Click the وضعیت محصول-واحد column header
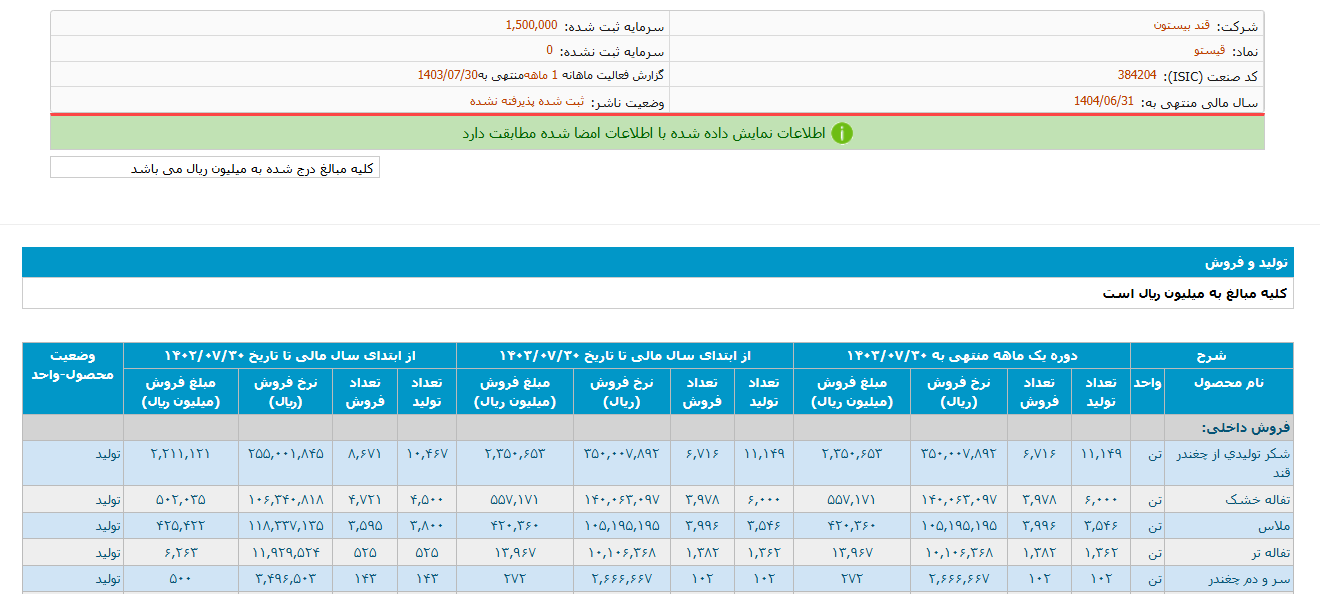Image resolution: width=1320 pixels, height=594 pixels. [x=73, y=365]
